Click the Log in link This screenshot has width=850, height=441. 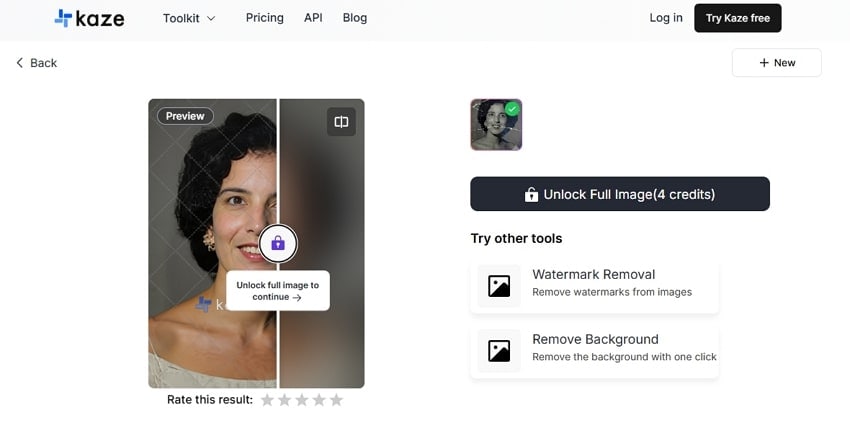(x=666, y=18)
